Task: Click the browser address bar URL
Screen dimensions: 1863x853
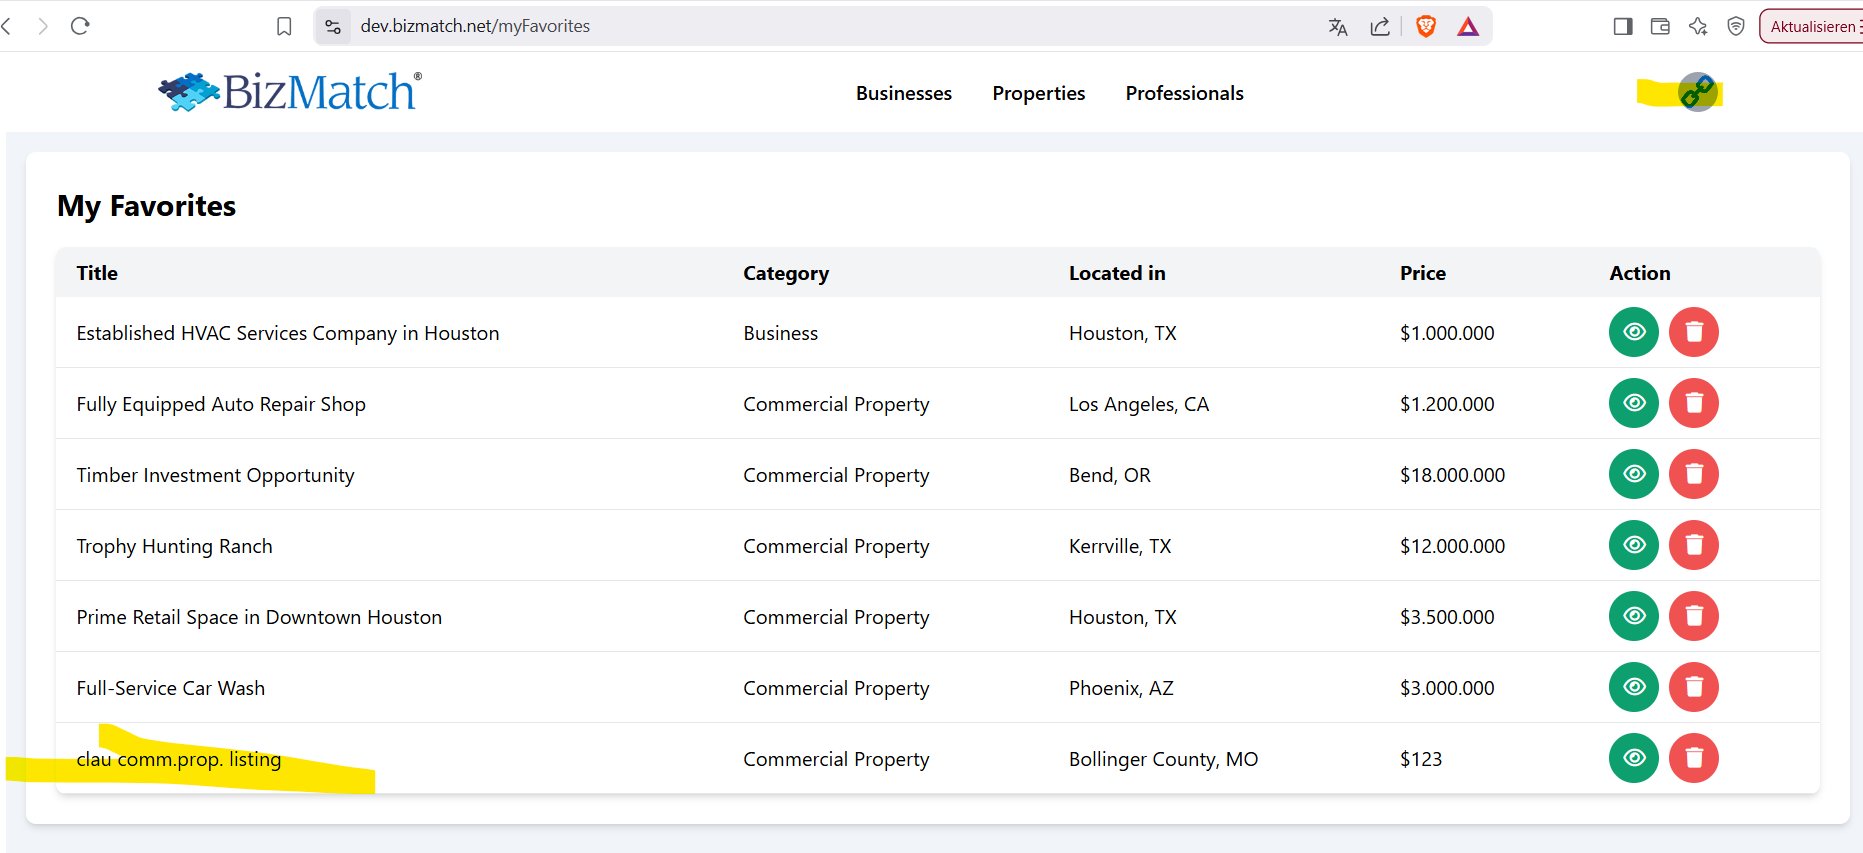Action: tap(475, 26)
